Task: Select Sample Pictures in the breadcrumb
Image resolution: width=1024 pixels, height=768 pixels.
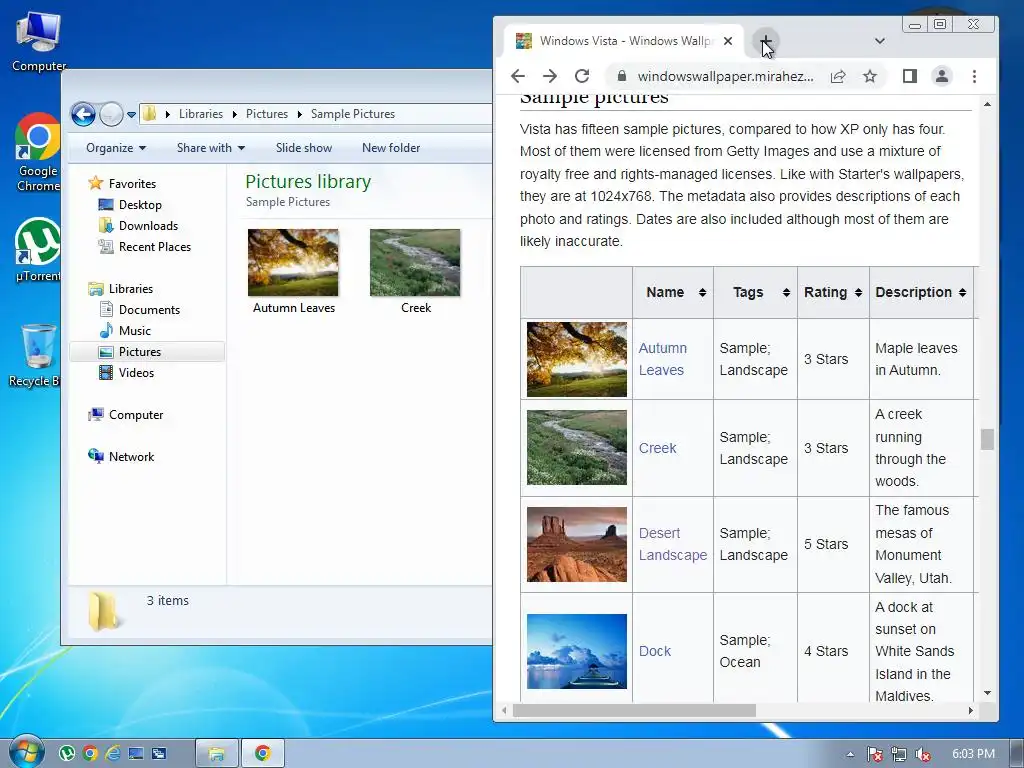Action: click(x=353, y=114)
